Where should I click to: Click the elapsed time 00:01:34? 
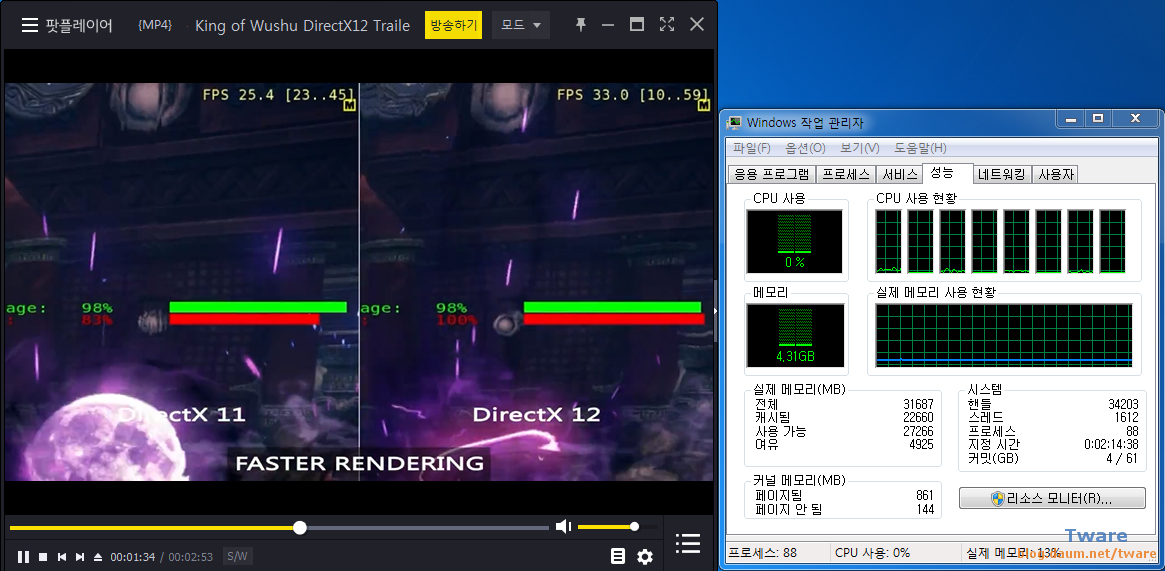(133, 557)
